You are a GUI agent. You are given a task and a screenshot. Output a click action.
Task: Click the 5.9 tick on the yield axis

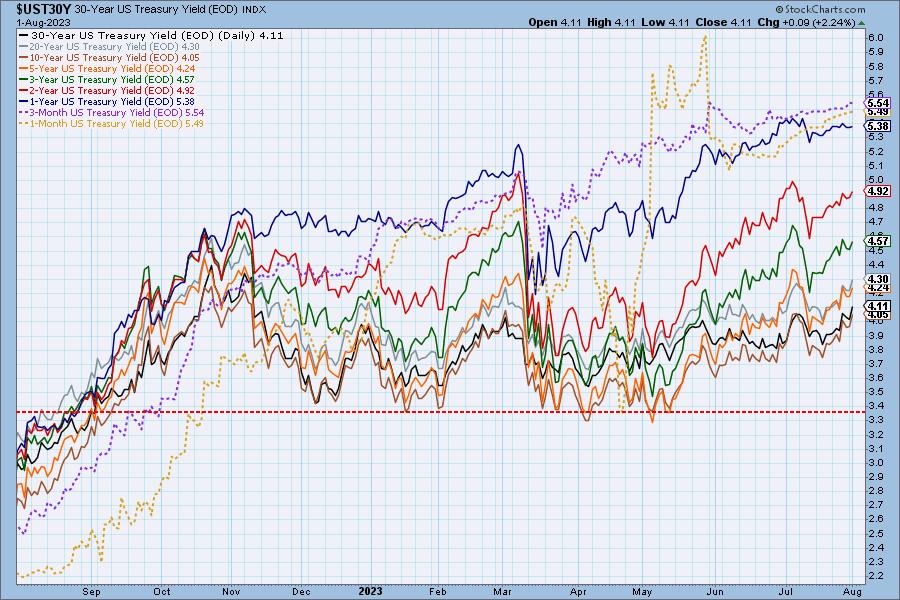[x=876, y=52]
